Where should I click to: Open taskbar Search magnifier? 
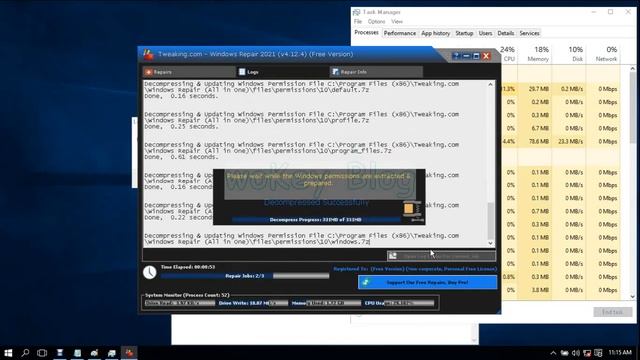point(25,353)
